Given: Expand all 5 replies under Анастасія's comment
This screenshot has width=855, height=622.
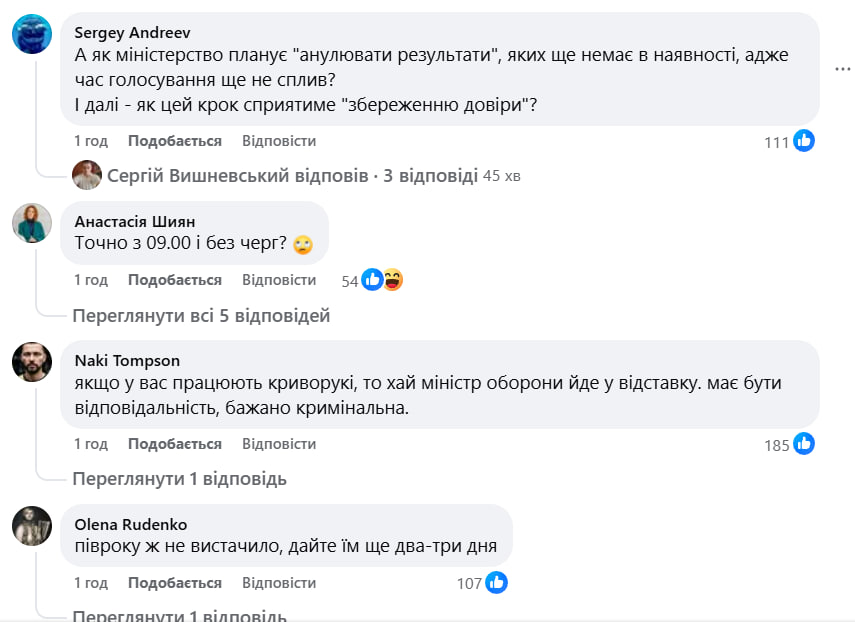Looking at the screenshot, I should (201, 316).
